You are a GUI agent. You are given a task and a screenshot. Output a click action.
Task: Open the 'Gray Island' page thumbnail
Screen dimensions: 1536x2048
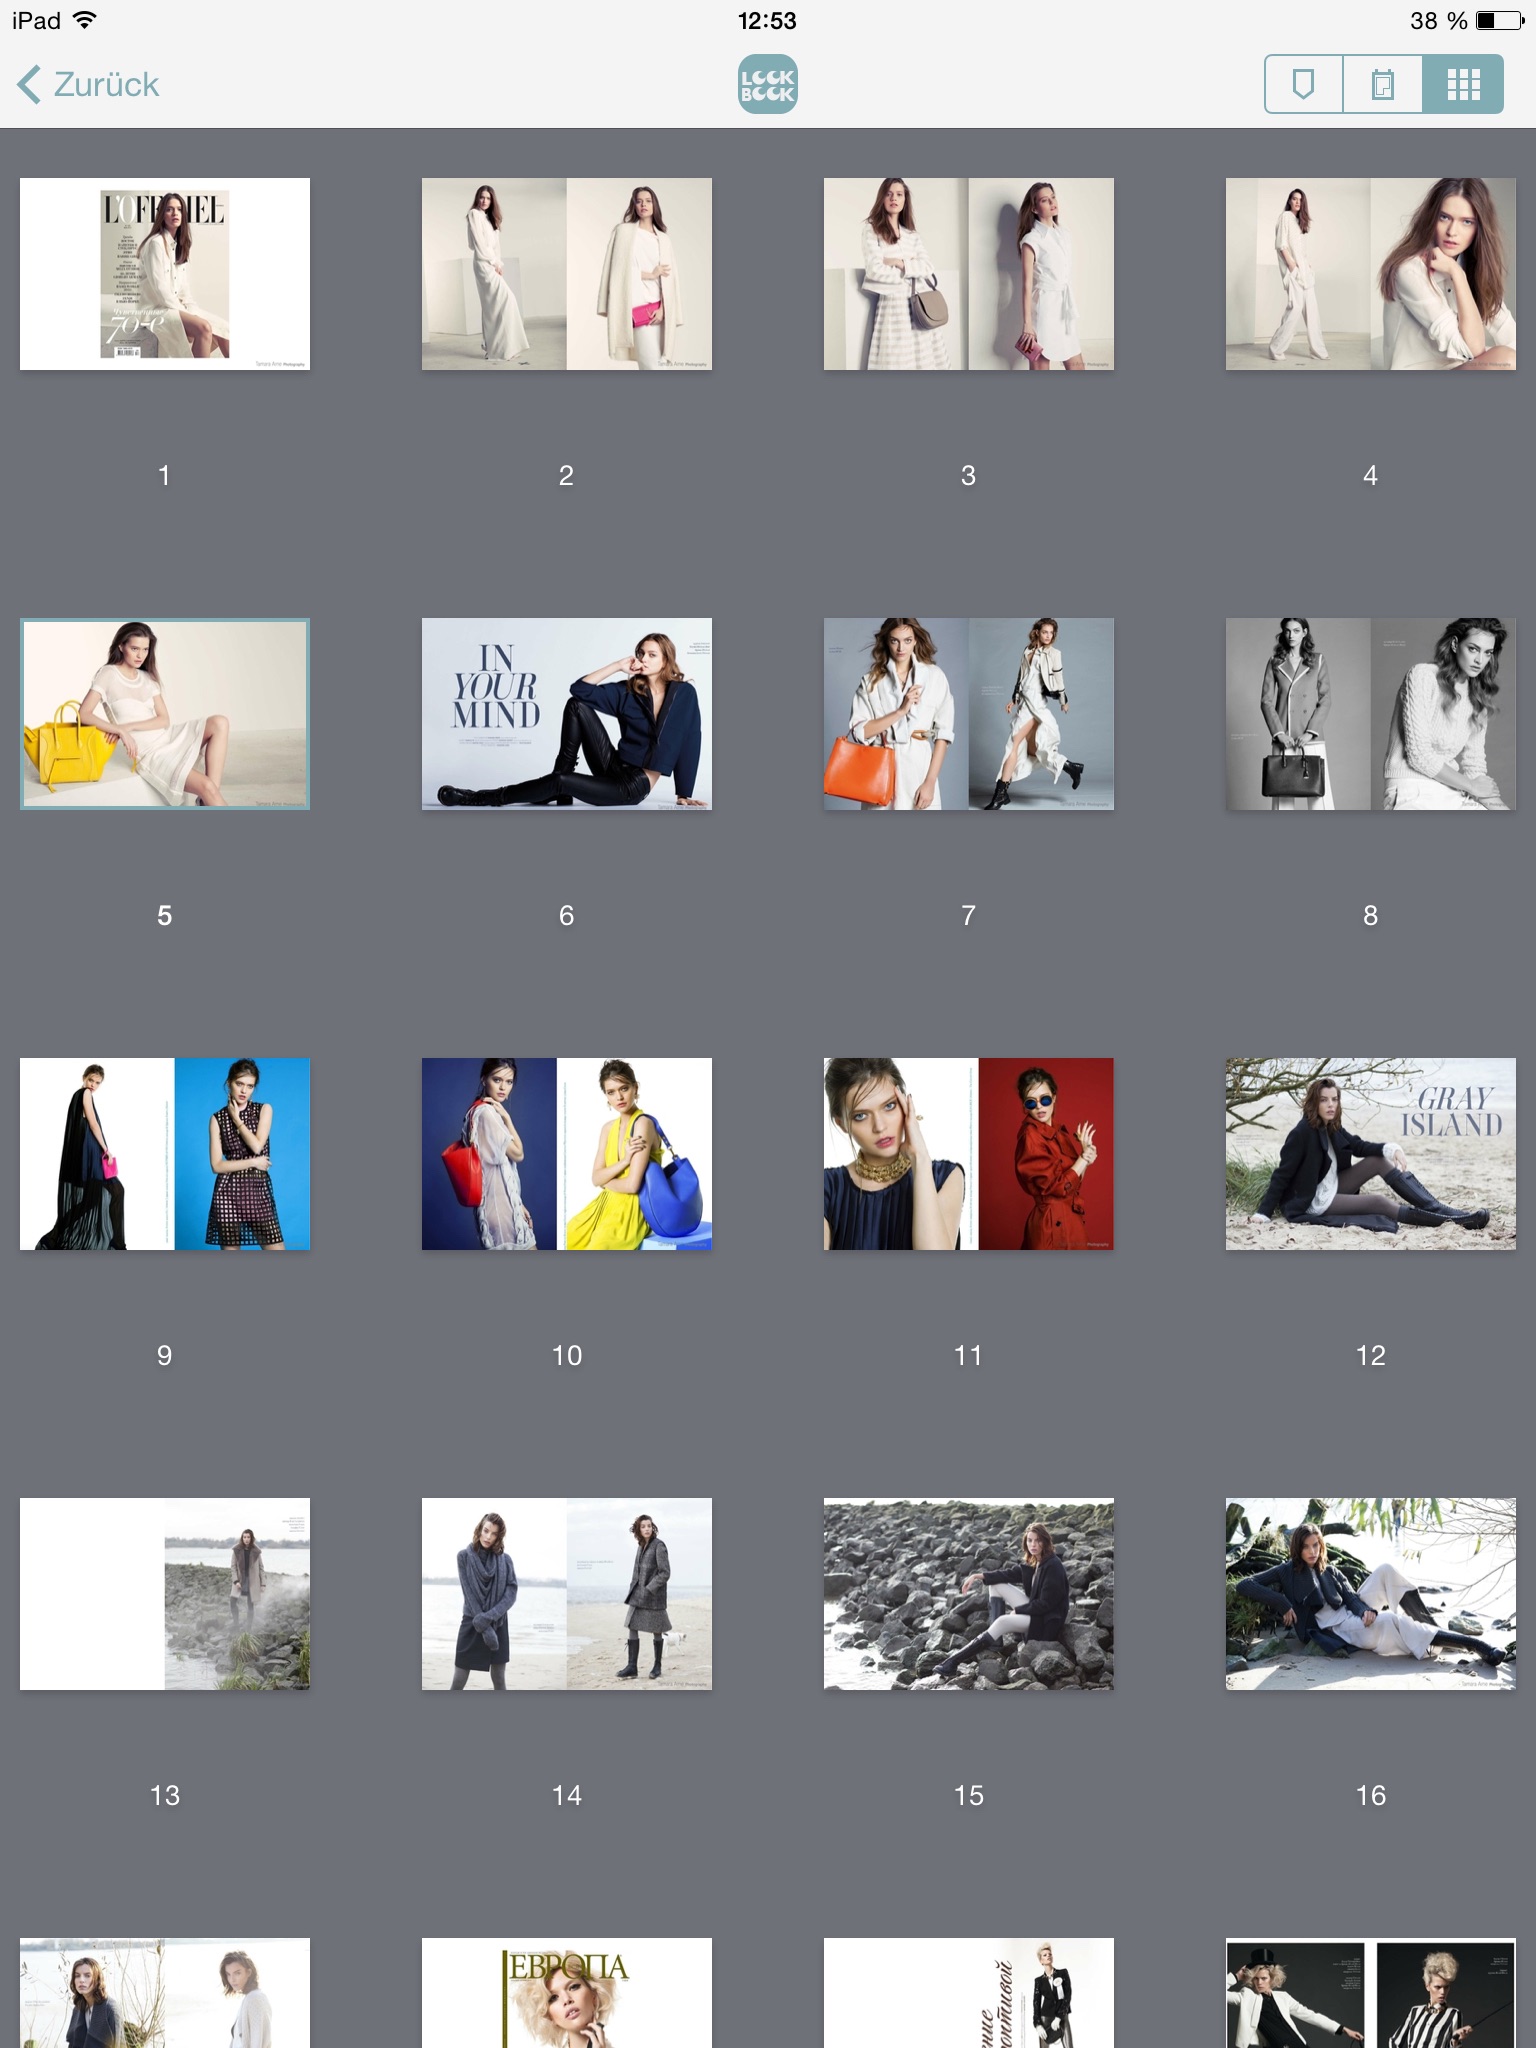coord(1371,1154)
